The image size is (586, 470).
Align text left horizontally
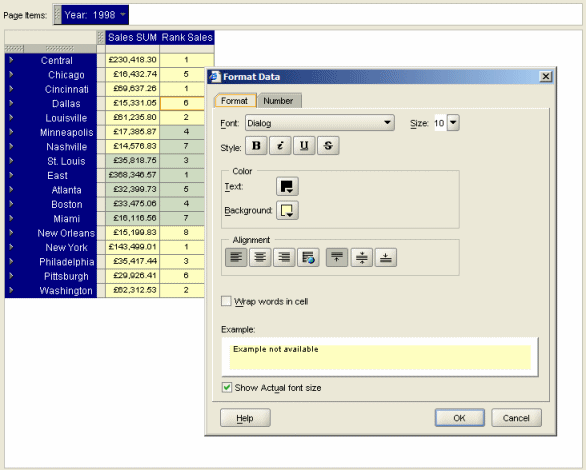(x=236, y=257)
